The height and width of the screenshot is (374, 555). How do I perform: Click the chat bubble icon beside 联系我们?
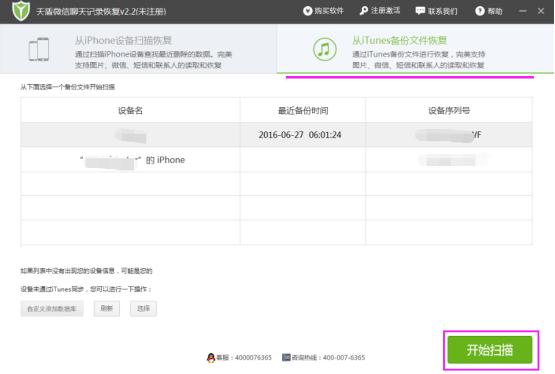[420, 11]
